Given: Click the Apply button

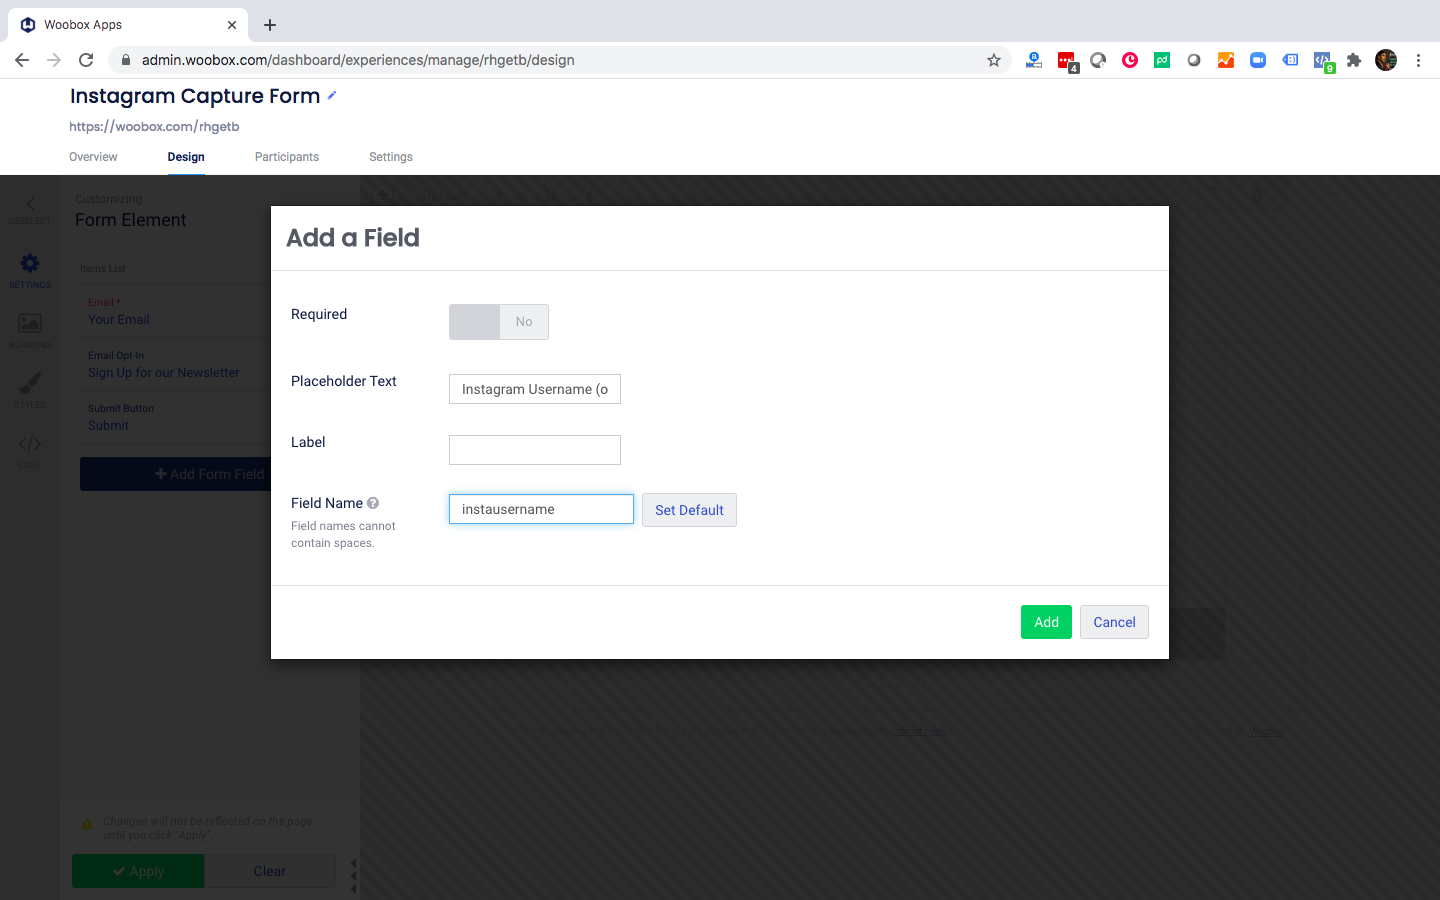Looking at the screenshot, I should pos(138,871).
